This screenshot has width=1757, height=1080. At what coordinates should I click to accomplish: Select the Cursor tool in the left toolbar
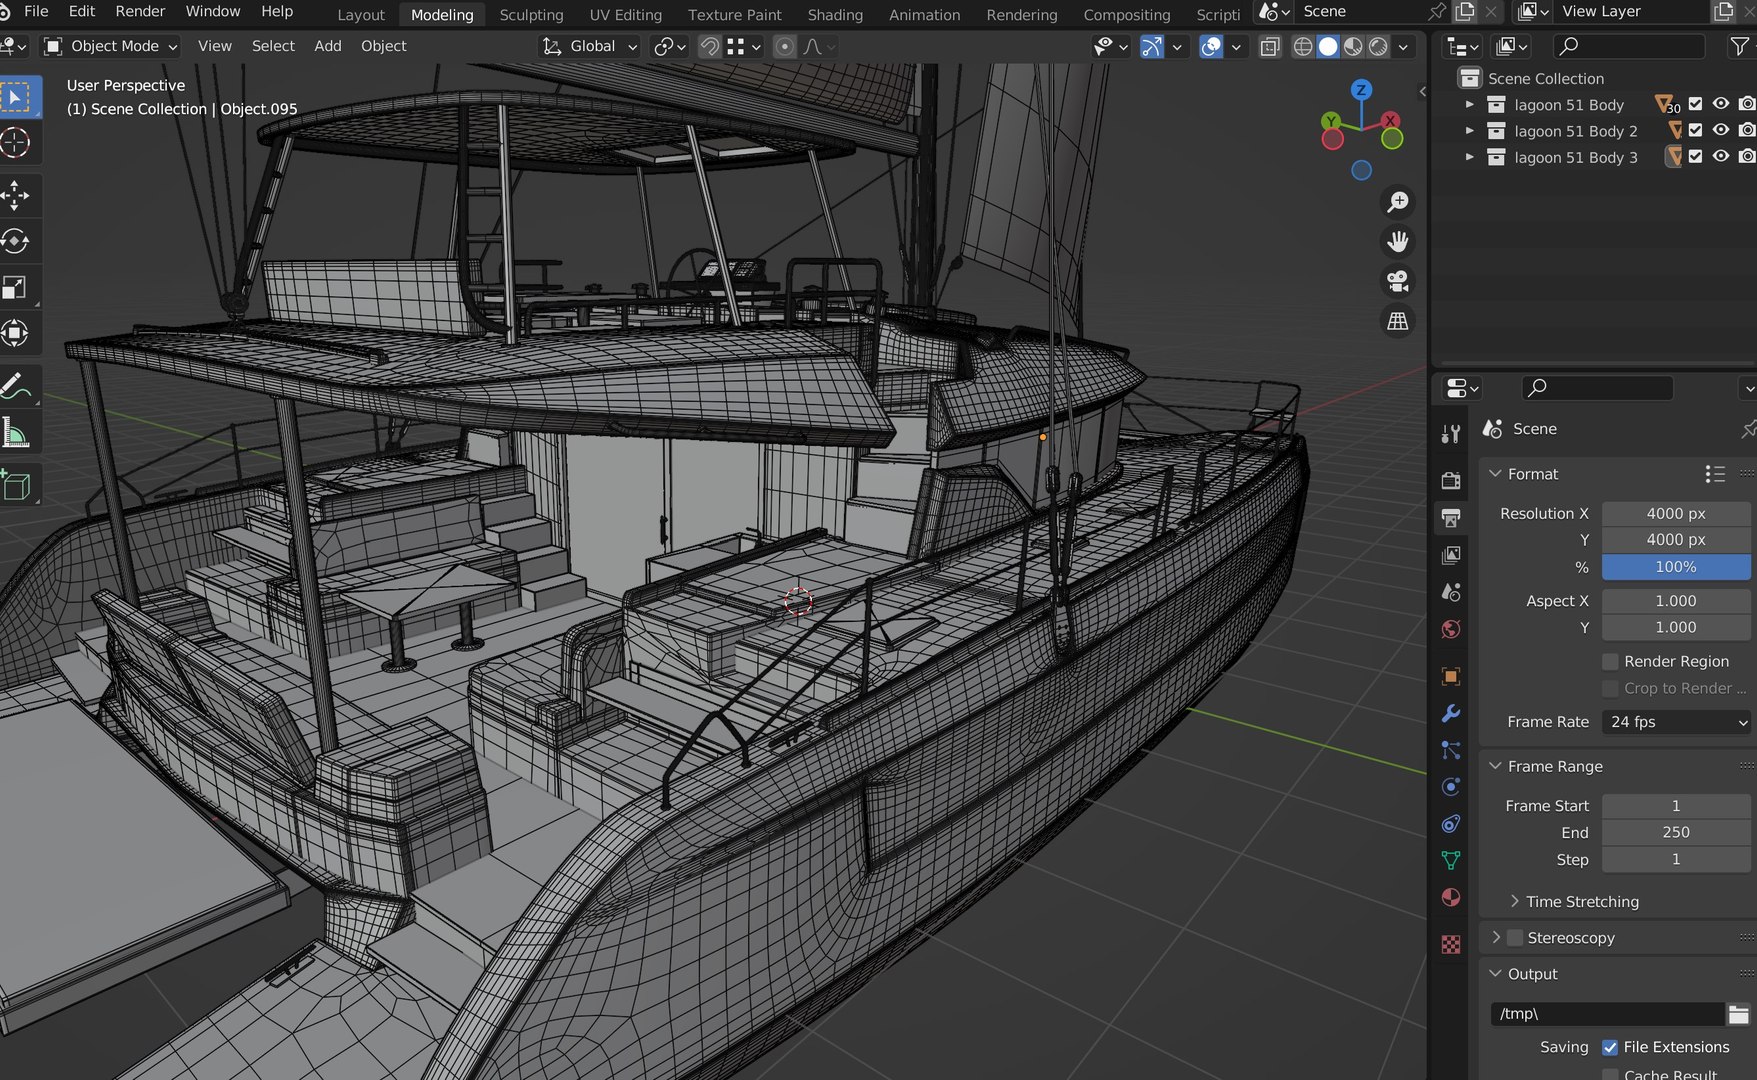(16, 143)
